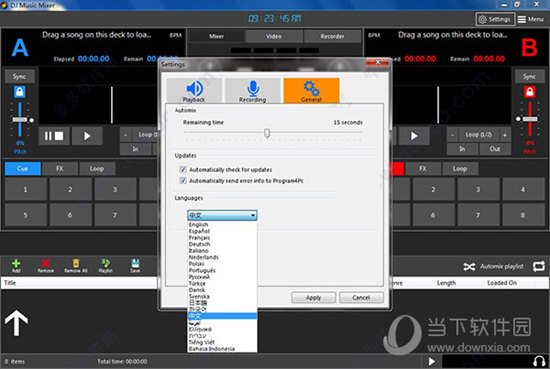Sort playlist by Length column
This screenshot has height=369, width=550.
click(447, 283)
